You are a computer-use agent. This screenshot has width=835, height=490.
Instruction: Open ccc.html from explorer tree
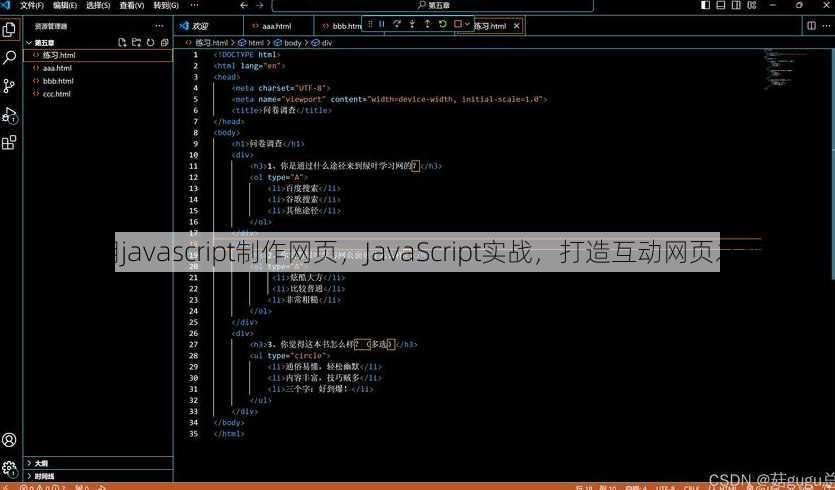[x=99, y=94]
